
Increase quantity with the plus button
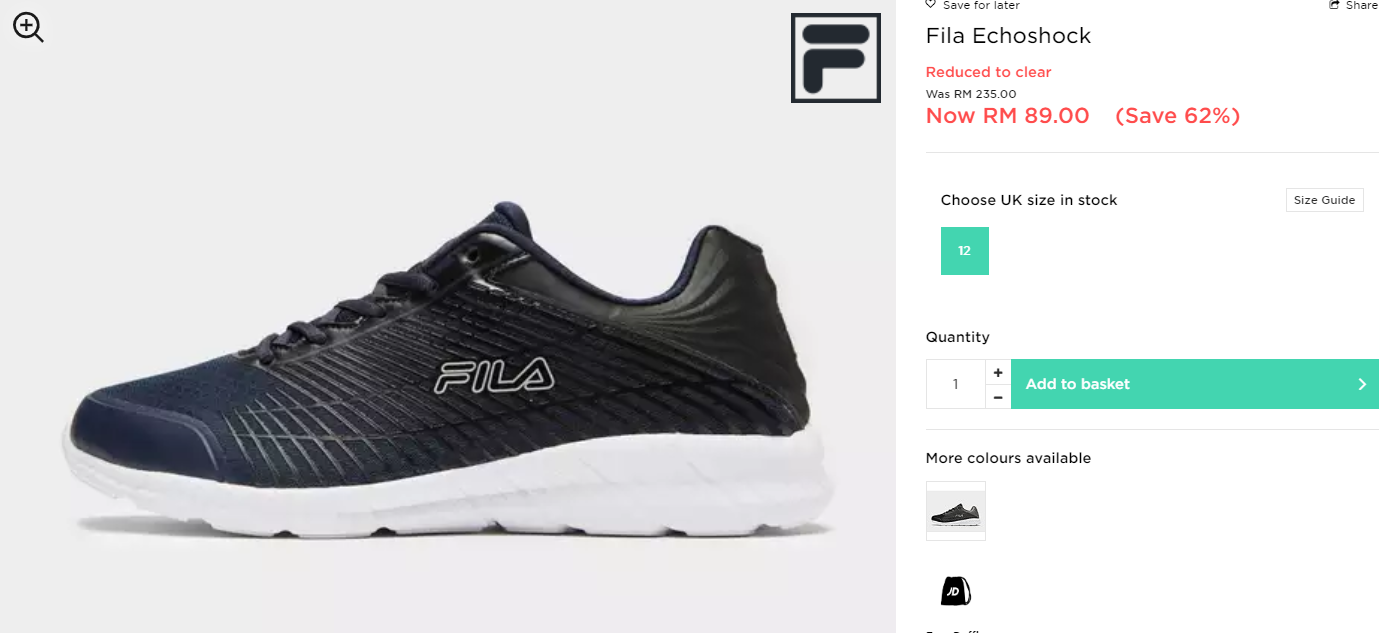click(x=998, y=372)
